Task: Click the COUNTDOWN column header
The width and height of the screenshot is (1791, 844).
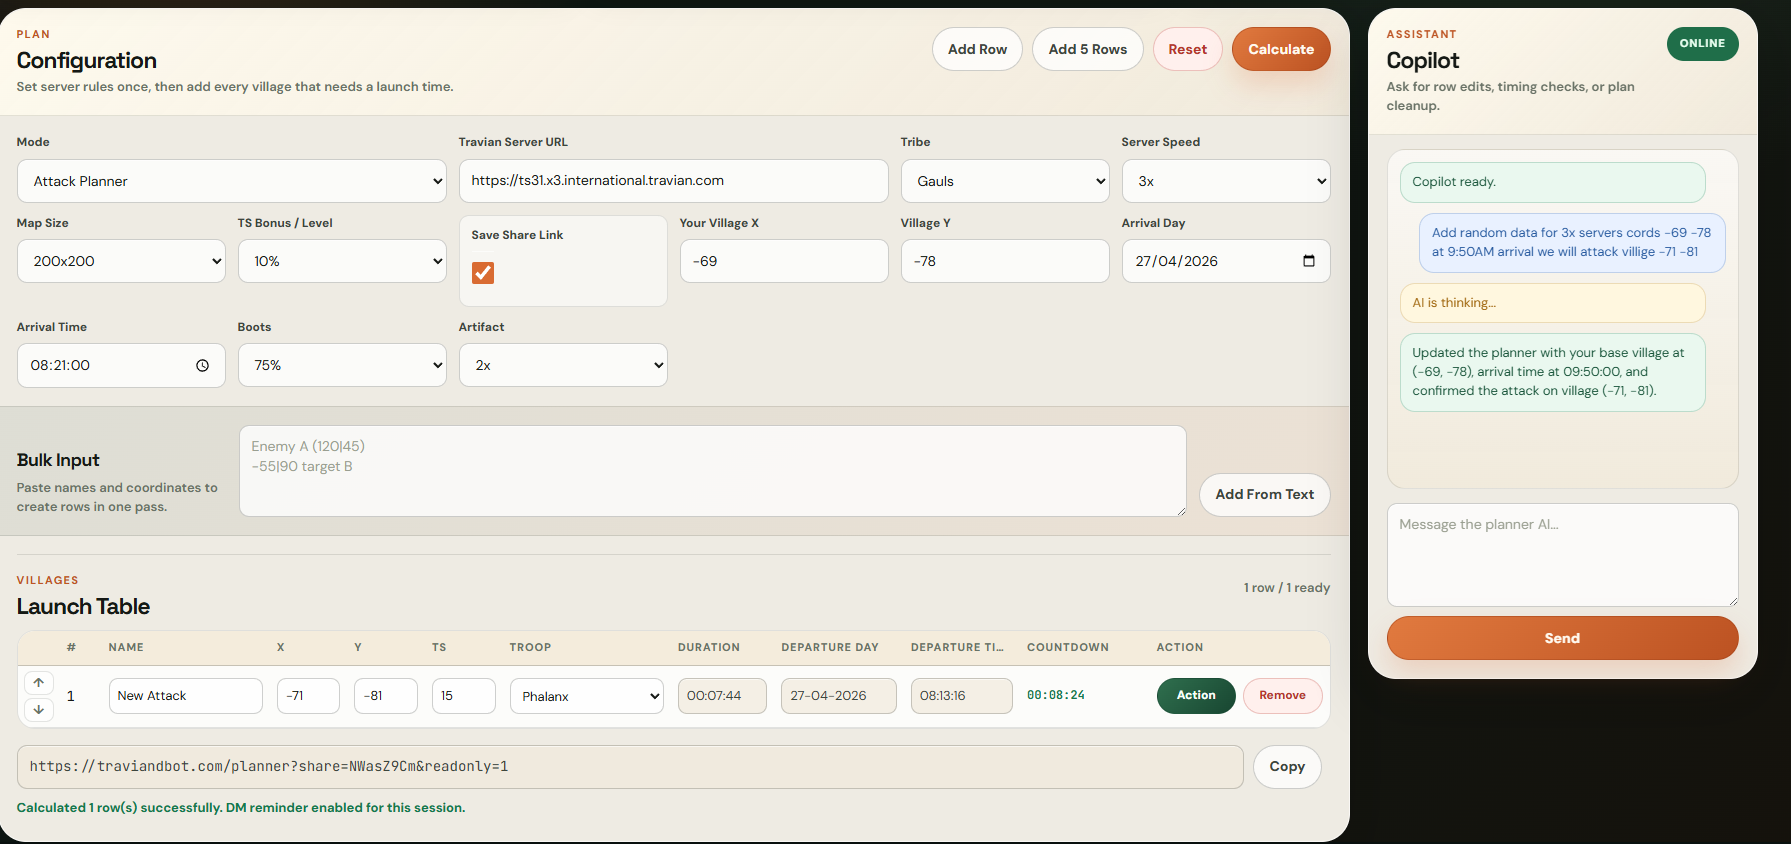Action: [x=1068, y=647]
